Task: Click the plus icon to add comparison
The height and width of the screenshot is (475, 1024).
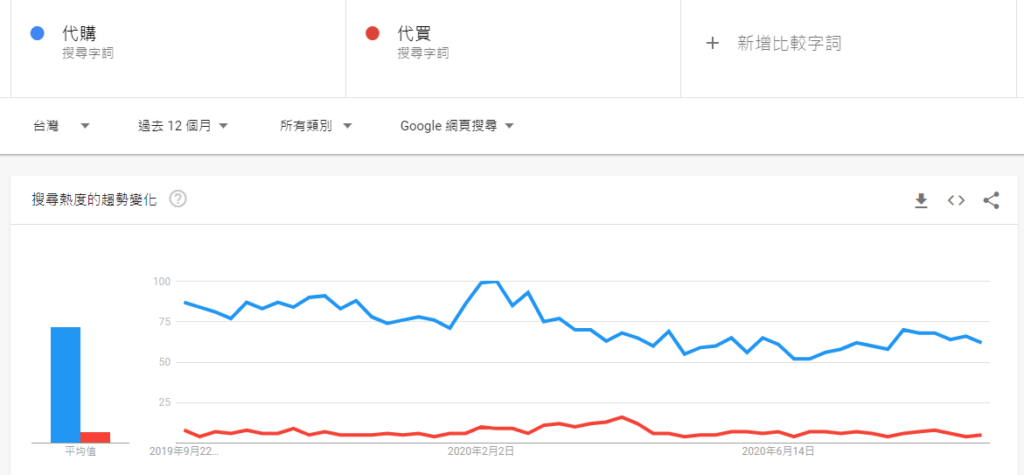Action: point(712,43)
